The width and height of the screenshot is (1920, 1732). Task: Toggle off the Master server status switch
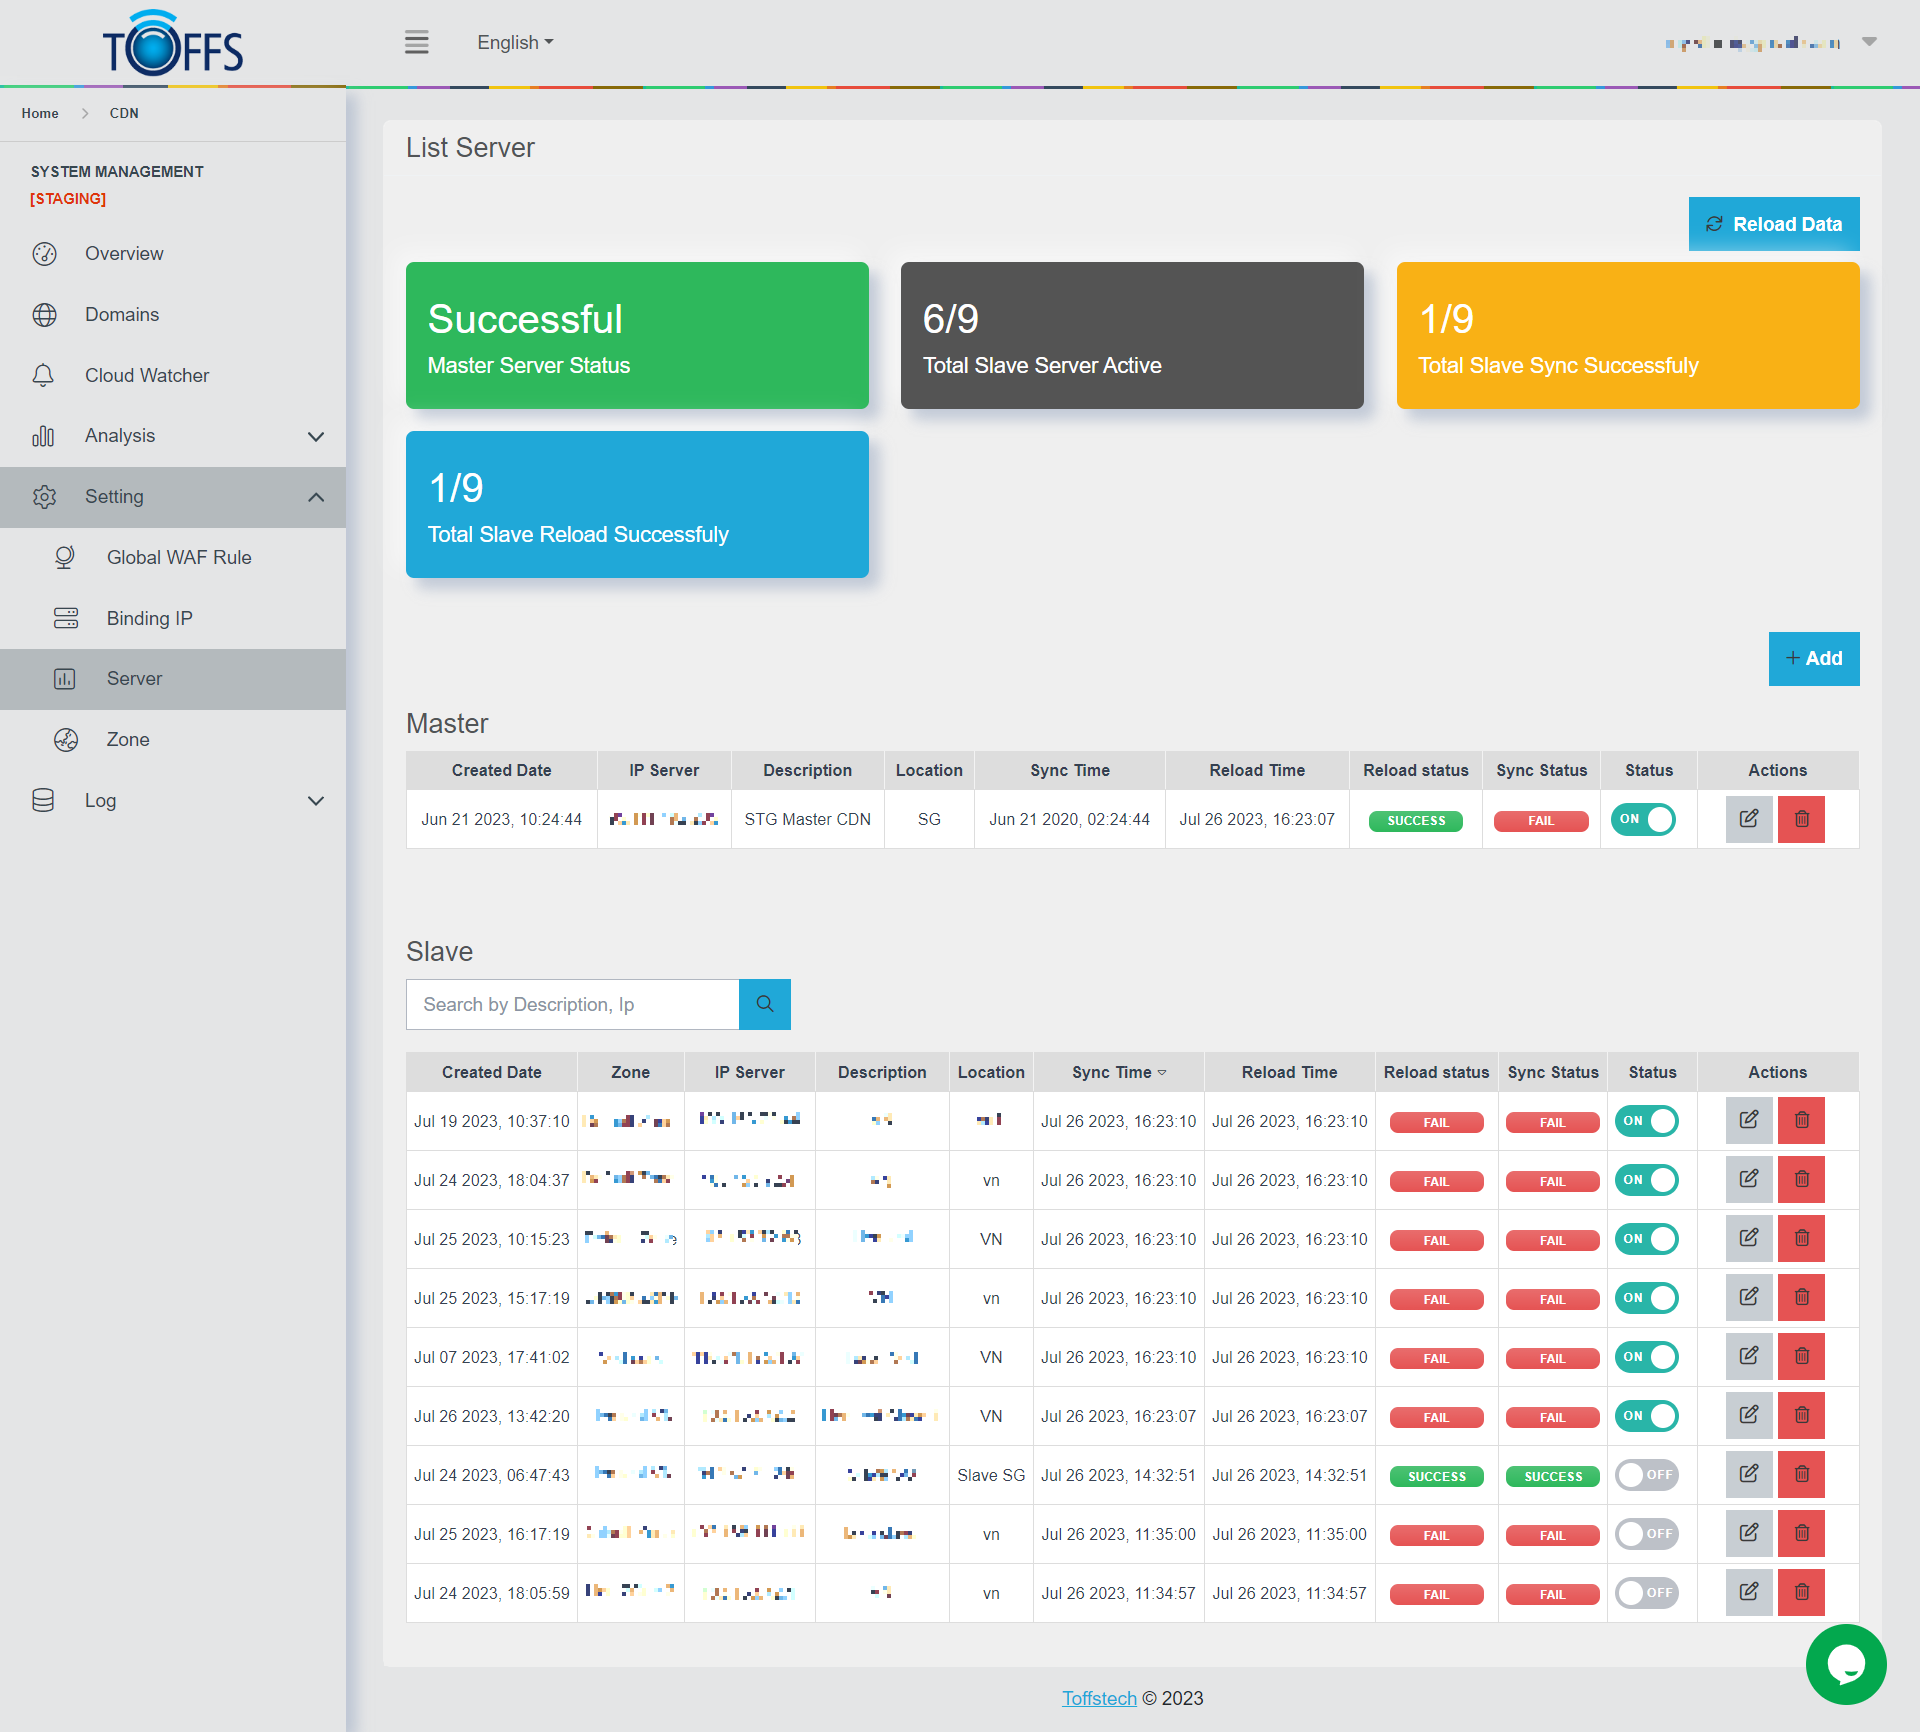1645,819
